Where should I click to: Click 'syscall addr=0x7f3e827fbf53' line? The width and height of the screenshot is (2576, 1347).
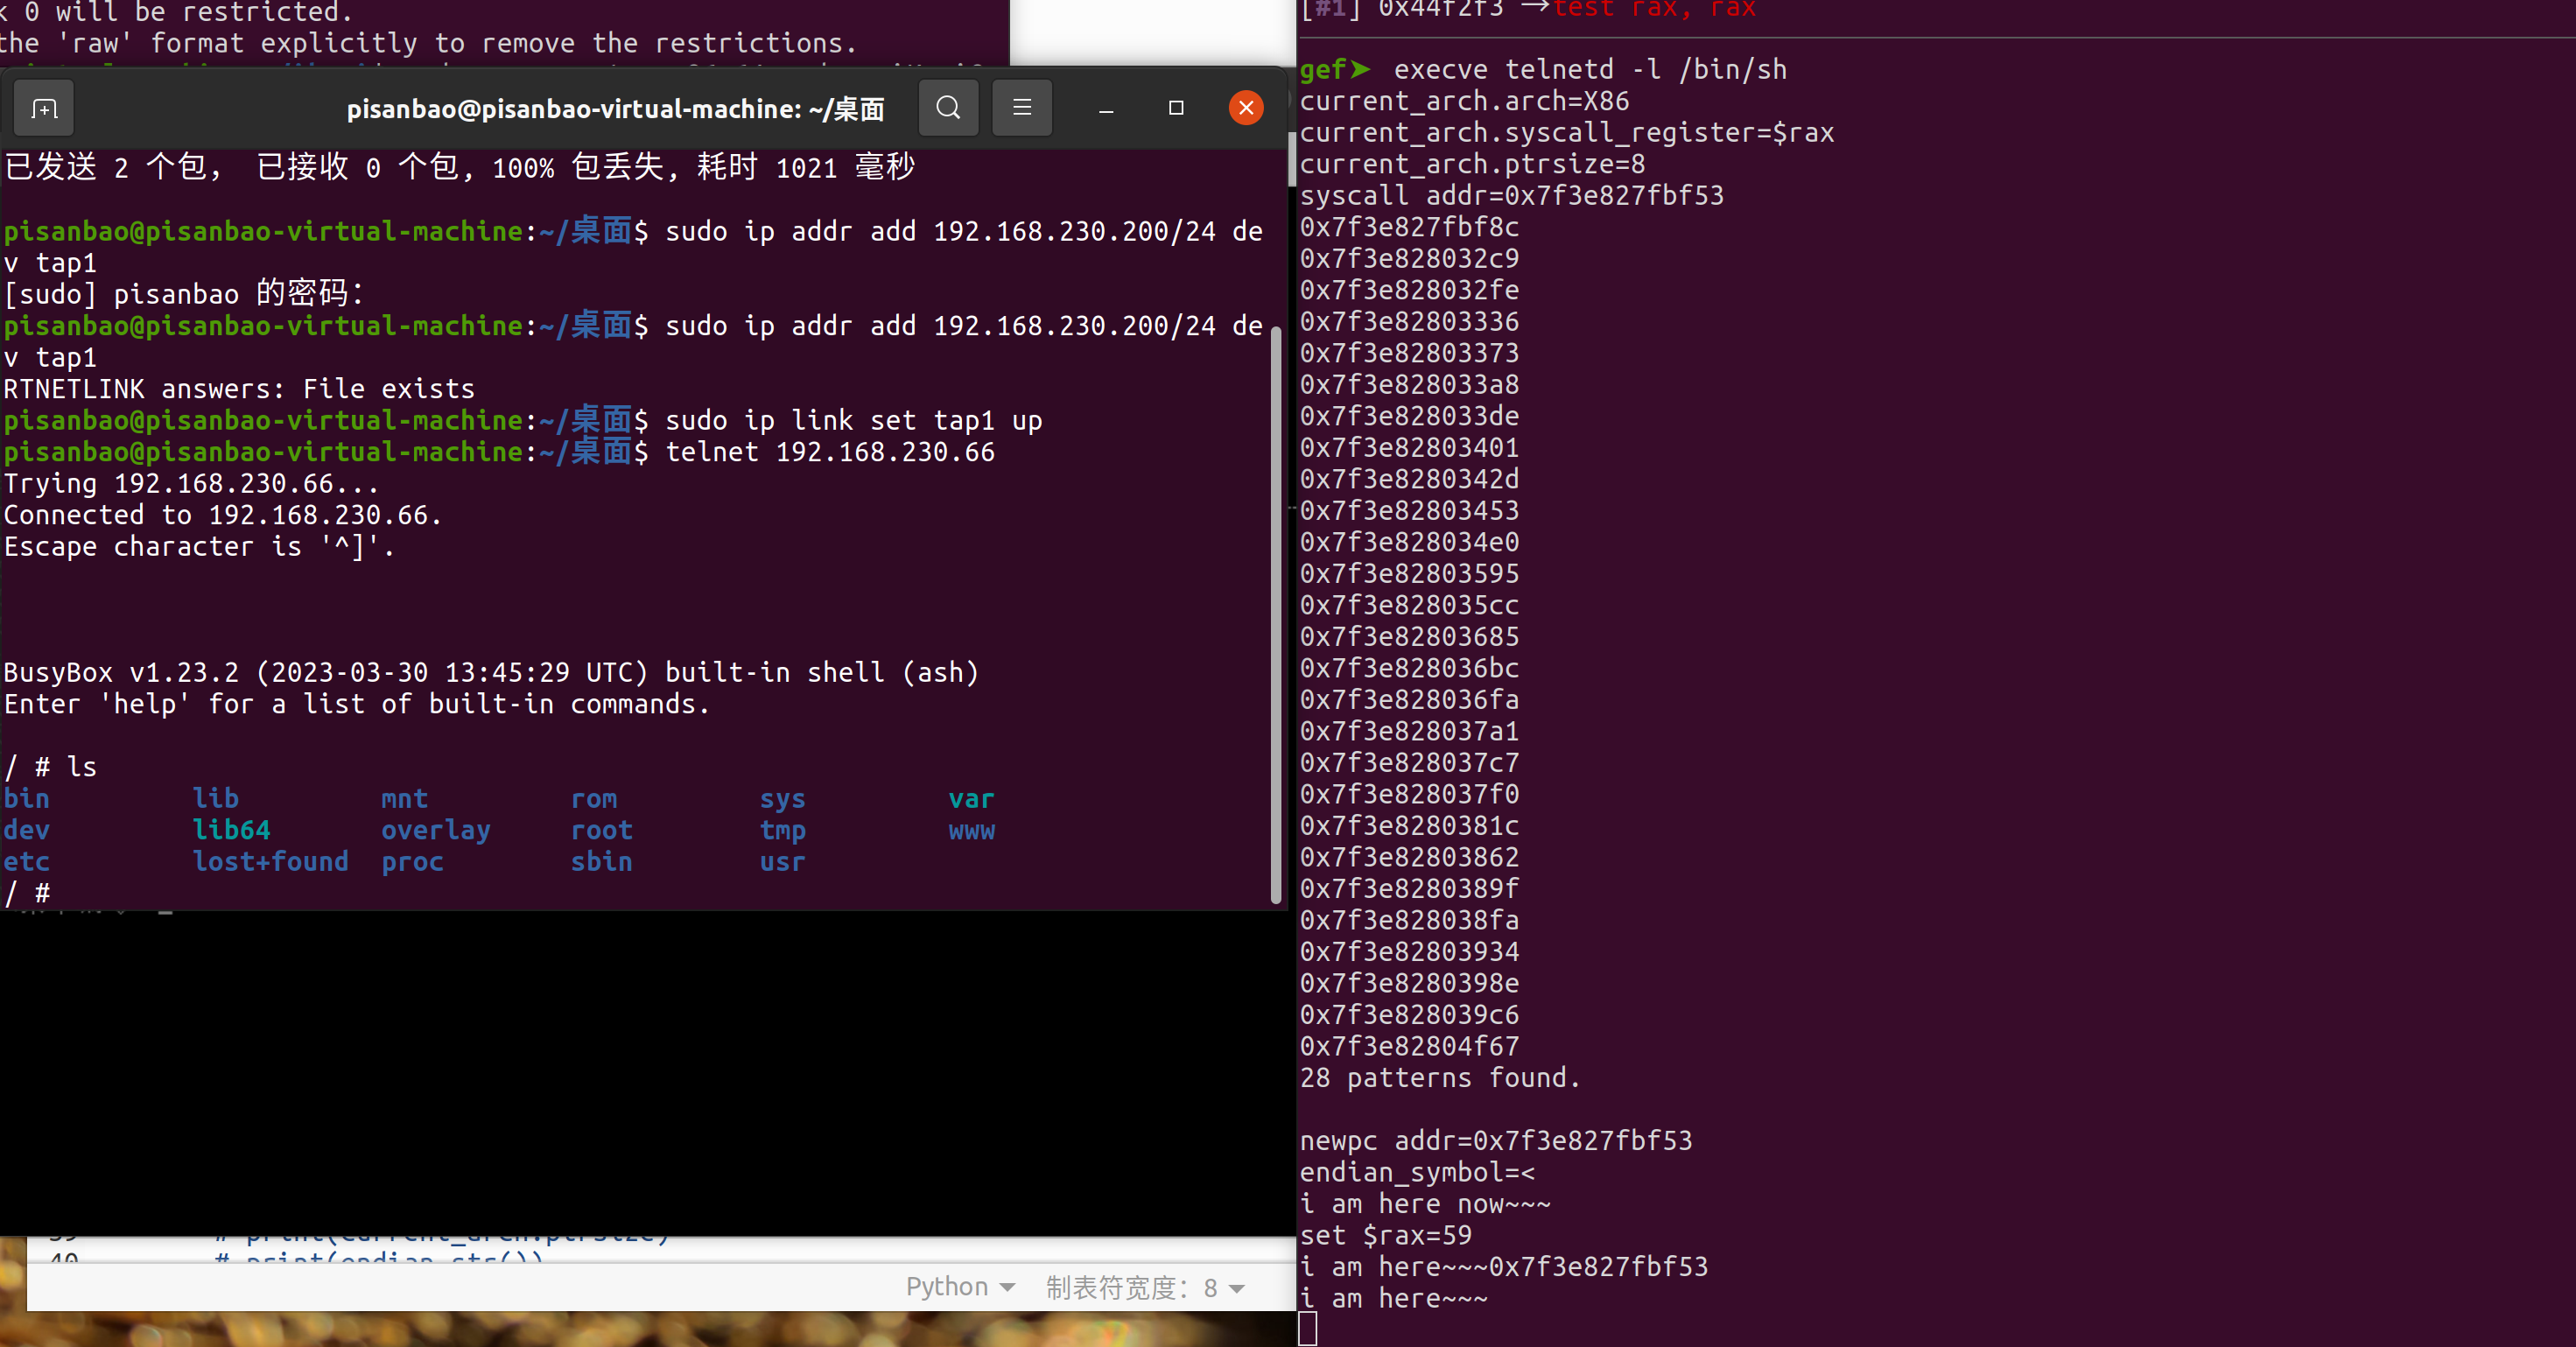click(1512, 196)
